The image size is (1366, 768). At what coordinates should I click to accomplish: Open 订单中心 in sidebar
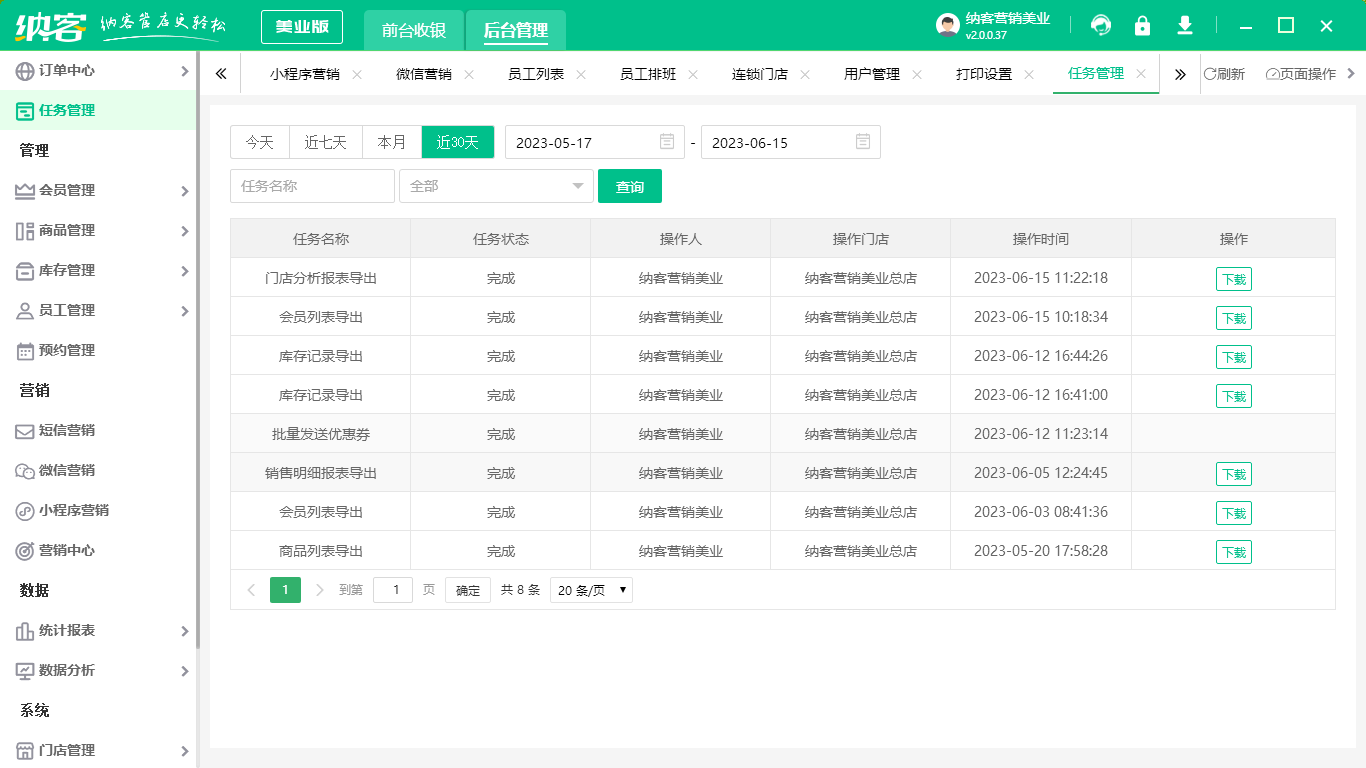point(98,70)
